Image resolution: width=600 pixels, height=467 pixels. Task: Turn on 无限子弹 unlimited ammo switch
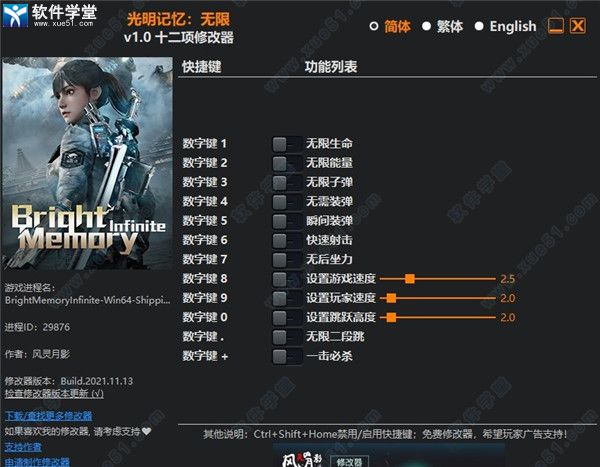point(287,183)
